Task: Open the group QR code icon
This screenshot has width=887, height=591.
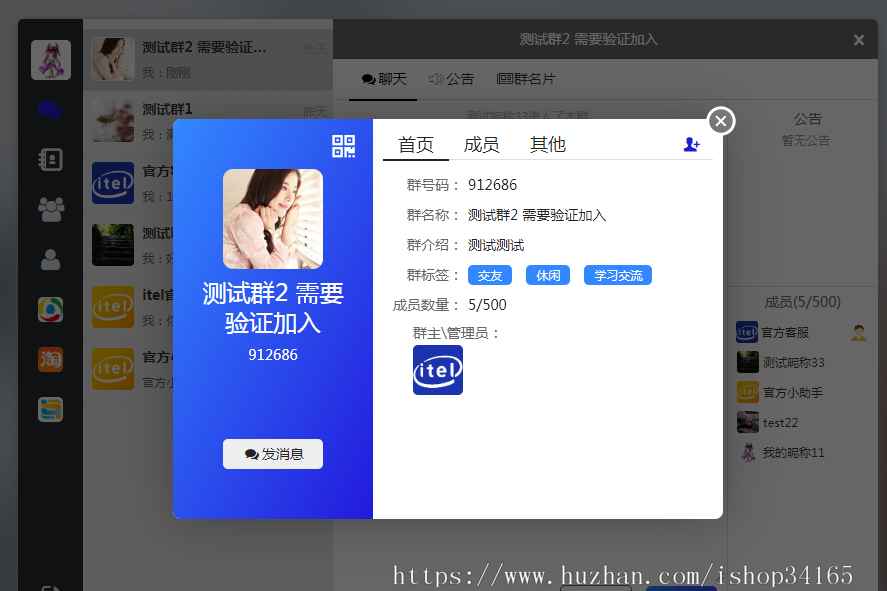Action: [x=343, y=147]
